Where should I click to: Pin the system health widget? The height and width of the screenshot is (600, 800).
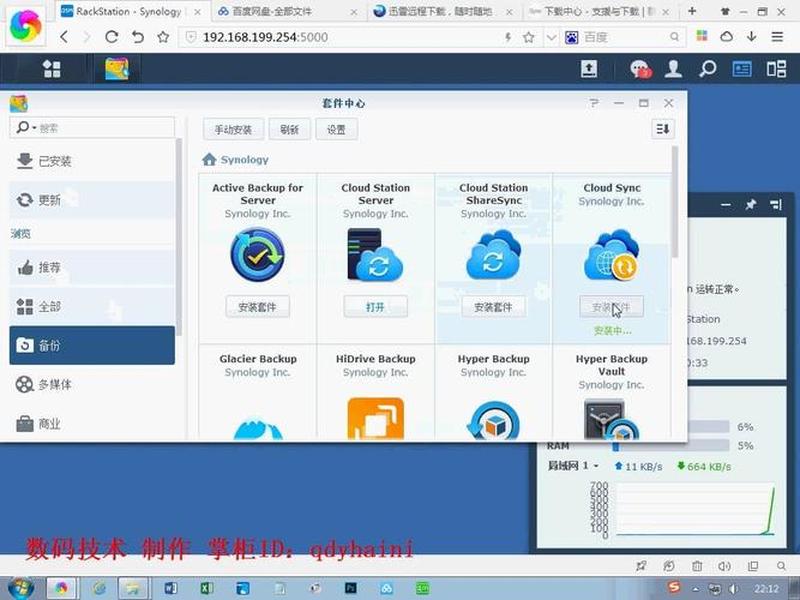click(x=751, y=205)
